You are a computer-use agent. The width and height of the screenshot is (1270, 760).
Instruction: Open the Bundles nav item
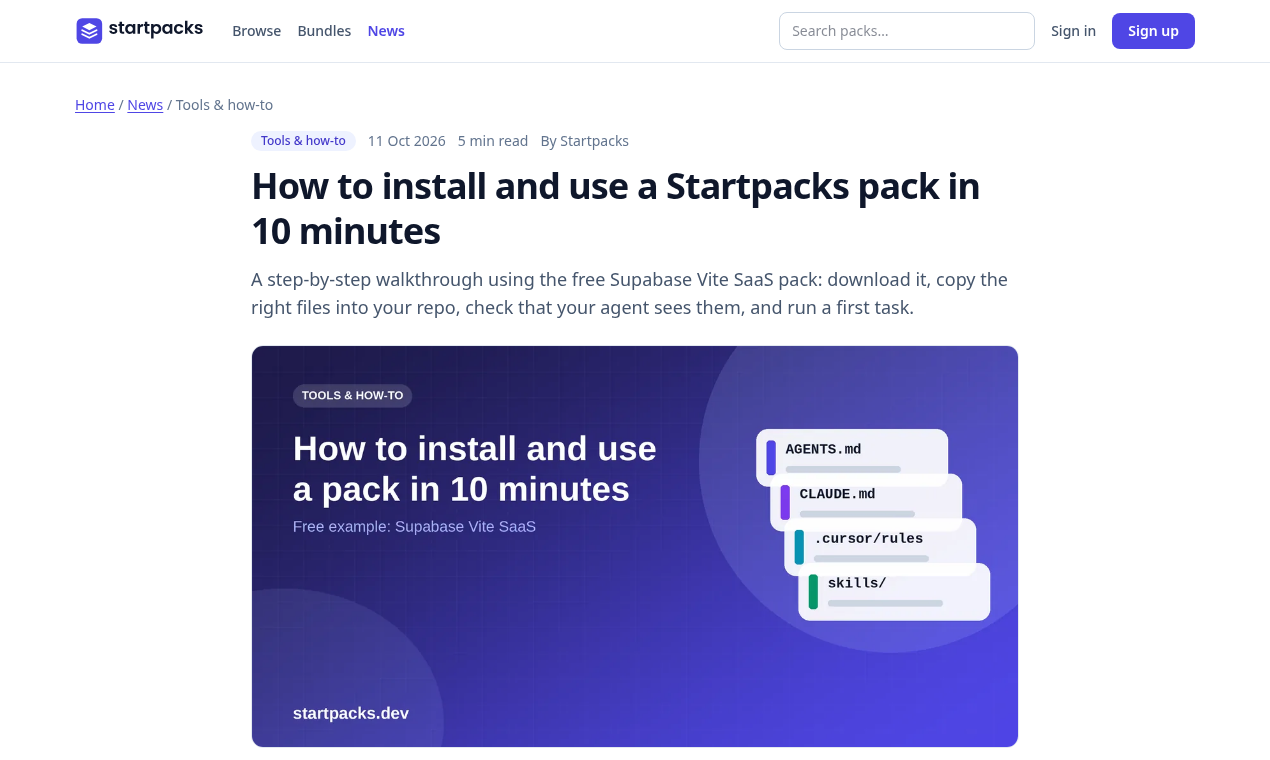[324, 31]
